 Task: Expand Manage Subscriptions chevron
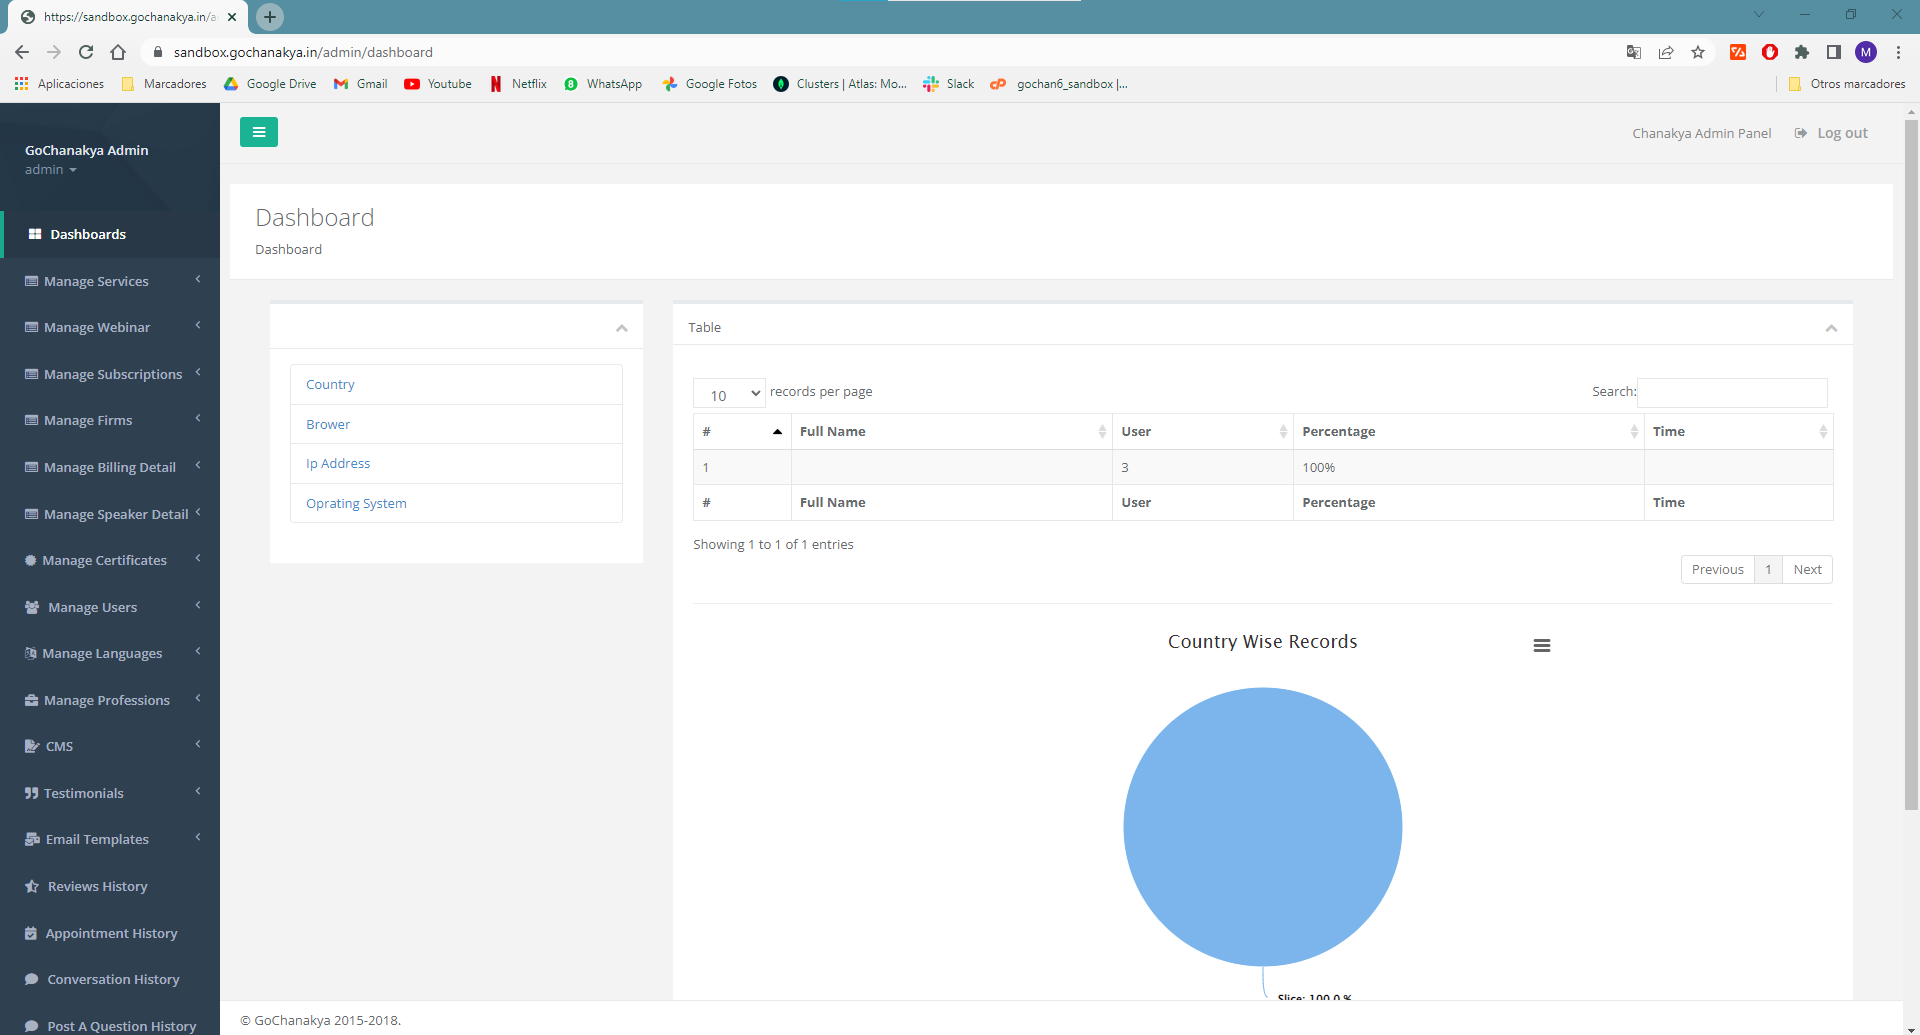pyautogui.click(x=198, y=373)
